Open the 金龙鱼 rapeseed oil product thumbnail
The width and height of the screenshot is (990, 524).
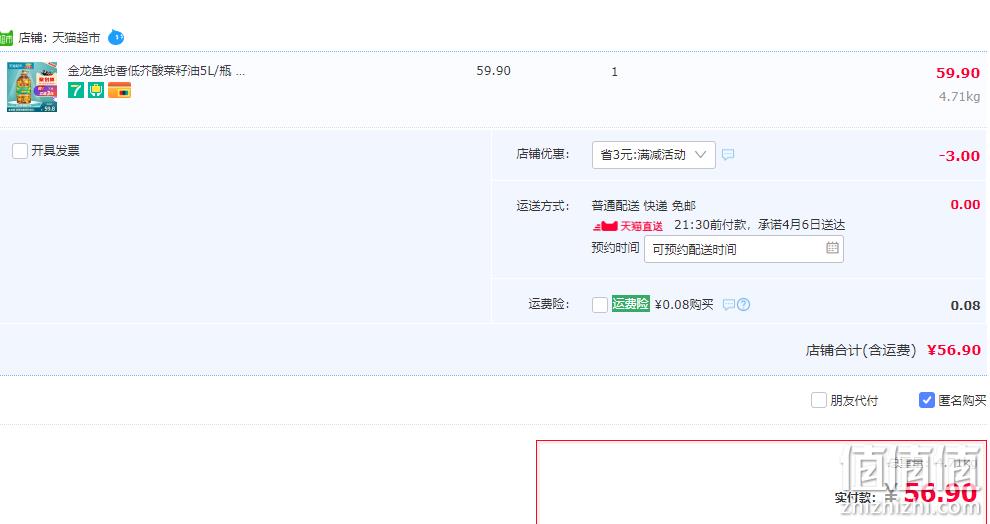tap(32, 87)
